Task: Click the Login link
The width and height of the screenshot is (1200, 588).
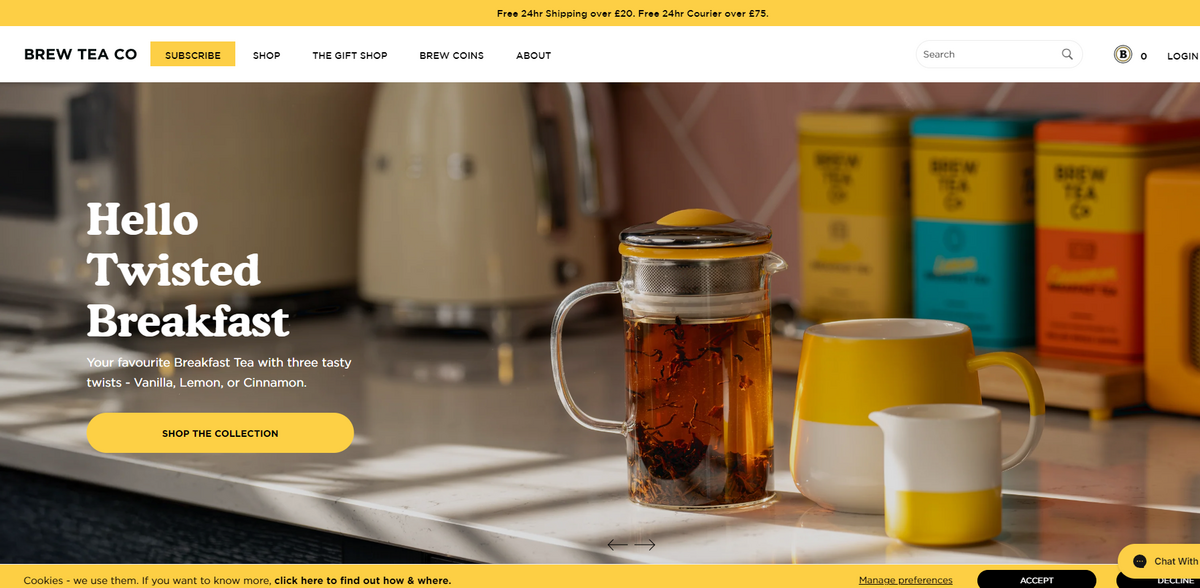Action: pyautogui.click(x=1183, y=56)
